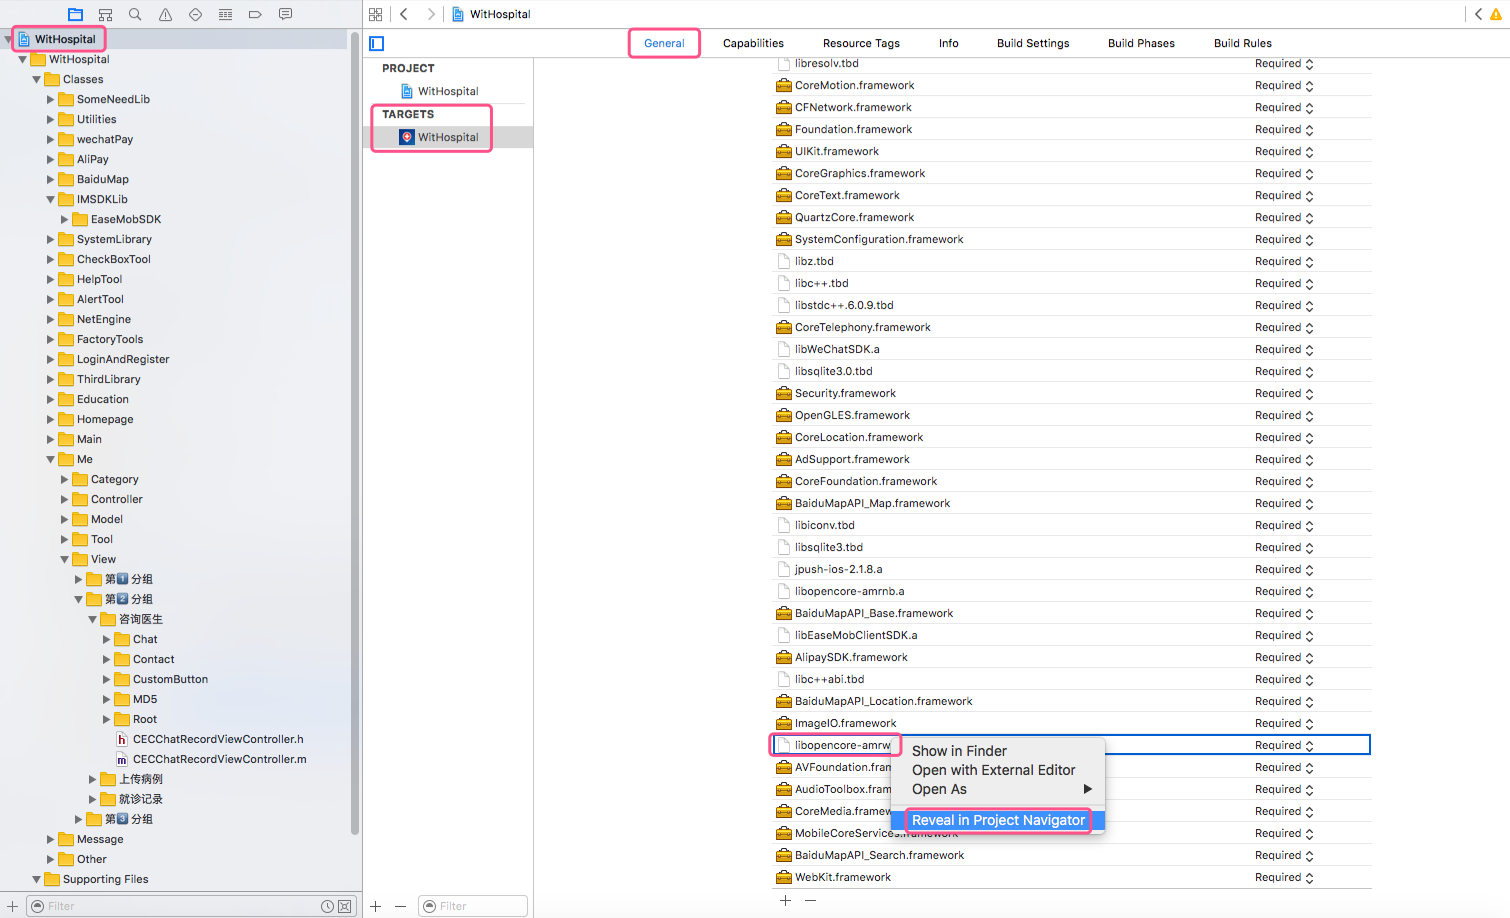Viewport: 1510px width, 918px height.
Task: Click the WitHospital project document icon
Action: (x=407, y=91)
